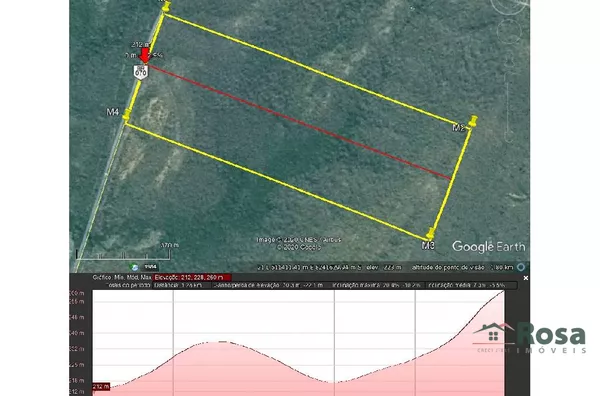Click the pushpin at the top-left parcel corner
Screen dimensions: 600x396
click(166, 6)
